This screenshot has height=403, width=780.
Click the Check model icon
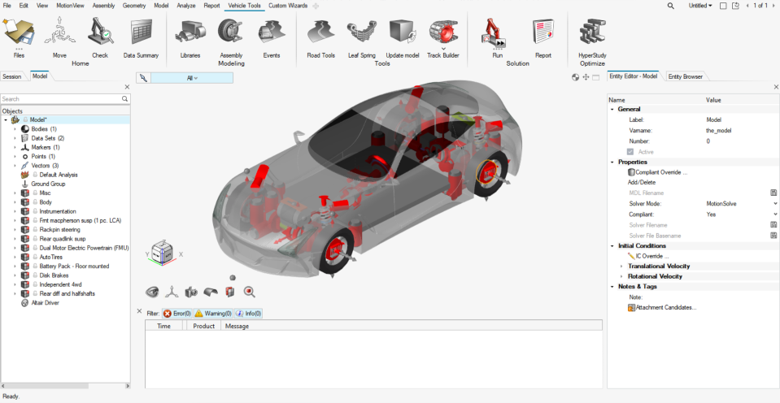[100, 35]
